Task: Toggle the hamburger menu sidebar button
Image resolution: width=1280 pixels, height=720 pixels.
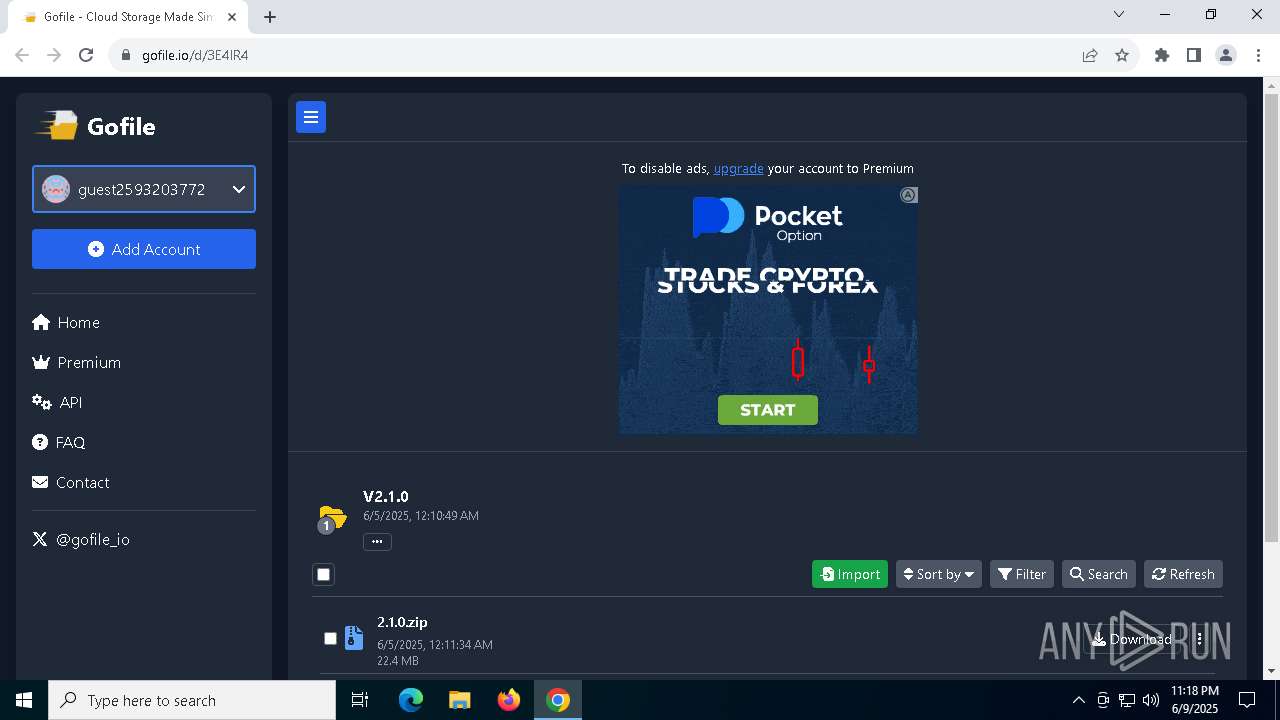Action: 311,117
